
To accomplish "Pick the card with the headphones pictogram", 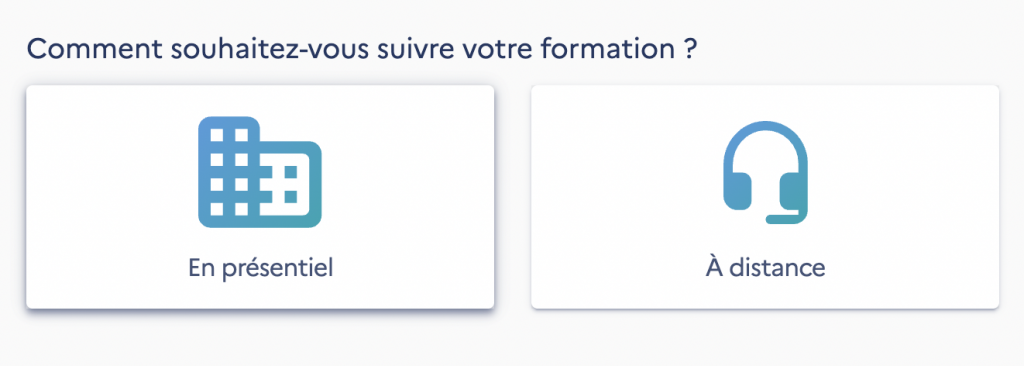I will pos(765,197).
